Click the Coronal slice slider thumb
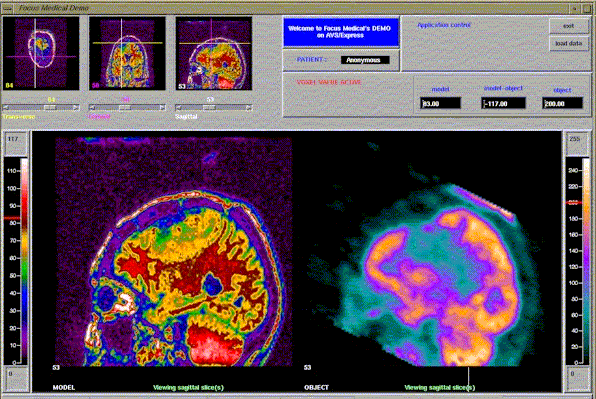Image resolution: width=596 pixels, height=399 pixels. tap(125, 108)
